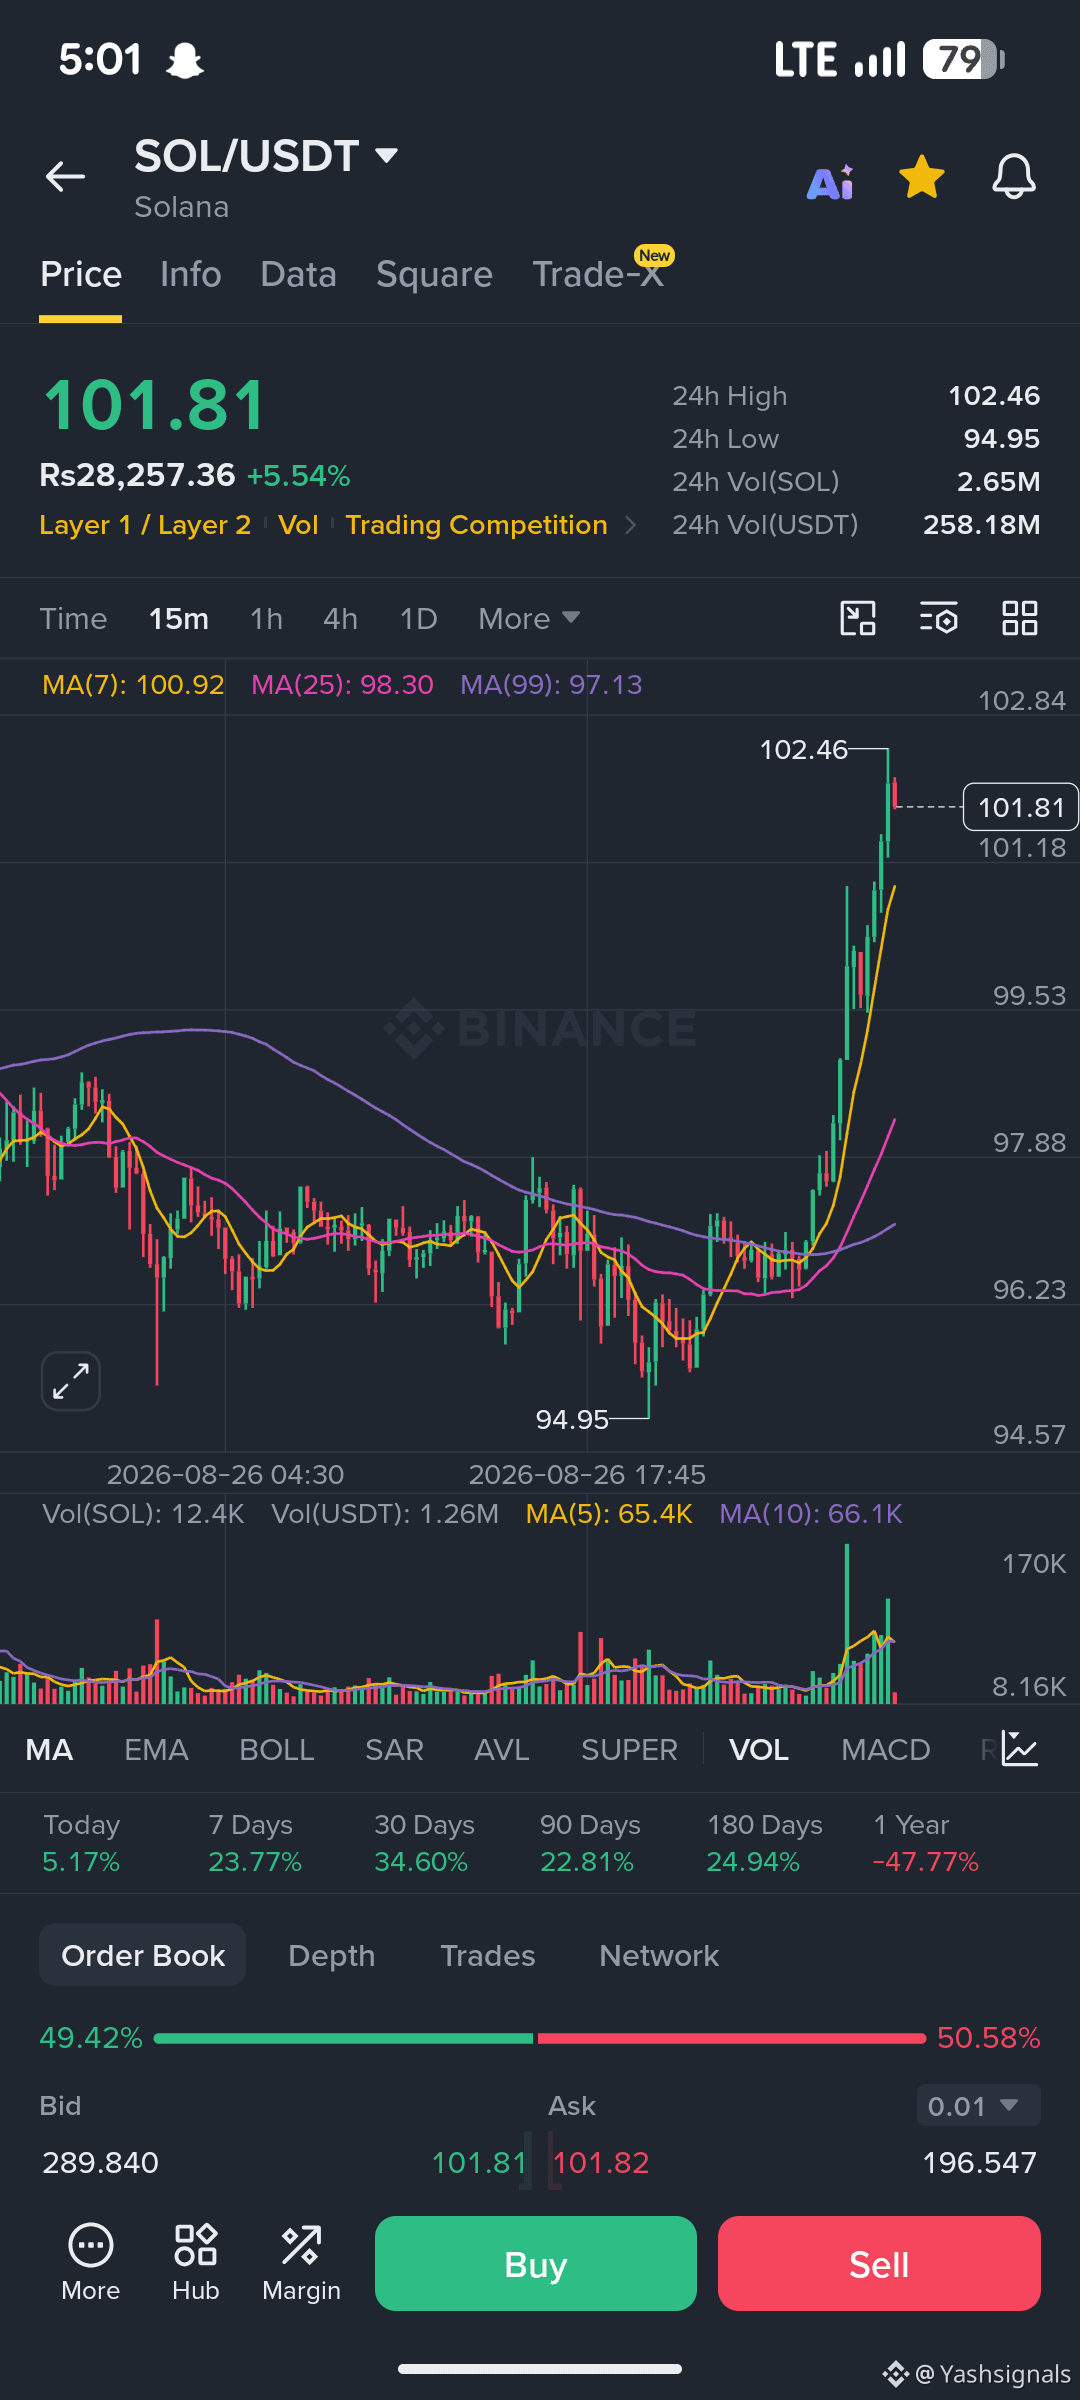Open the More intervals dropdown
The image size is (1080, 2400).
pos(529,619)
